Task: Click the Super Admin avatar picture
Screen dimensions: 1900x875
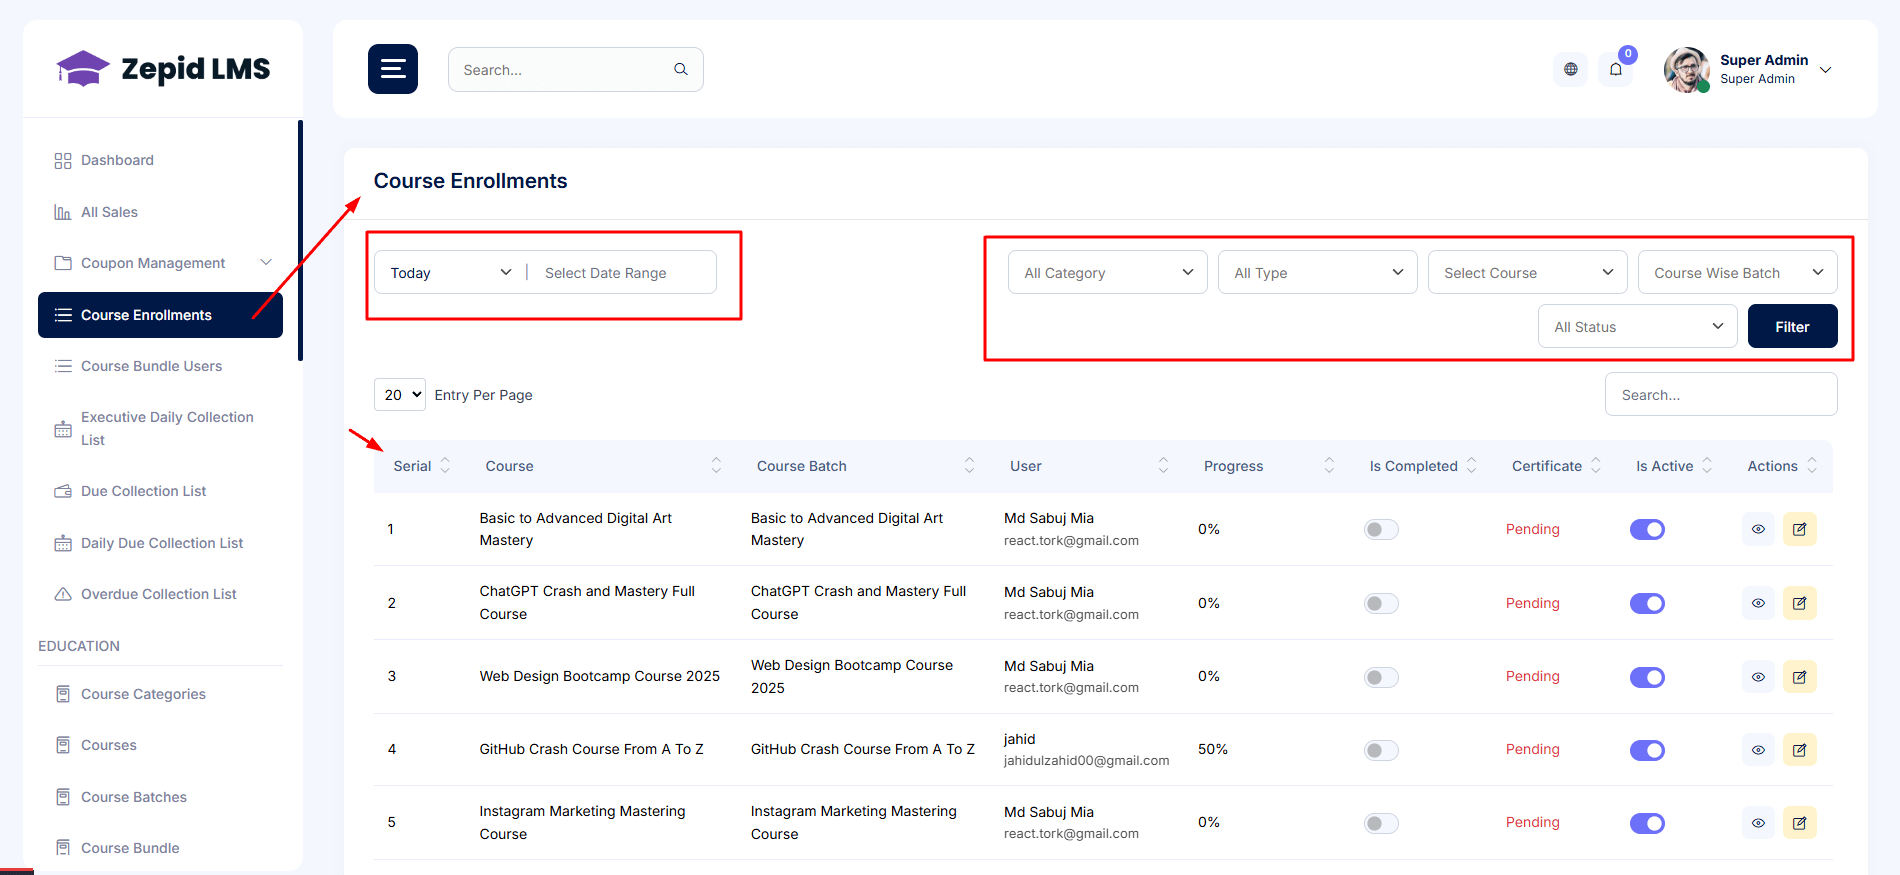Action: pyautogui.click(x=1687, y=69)
